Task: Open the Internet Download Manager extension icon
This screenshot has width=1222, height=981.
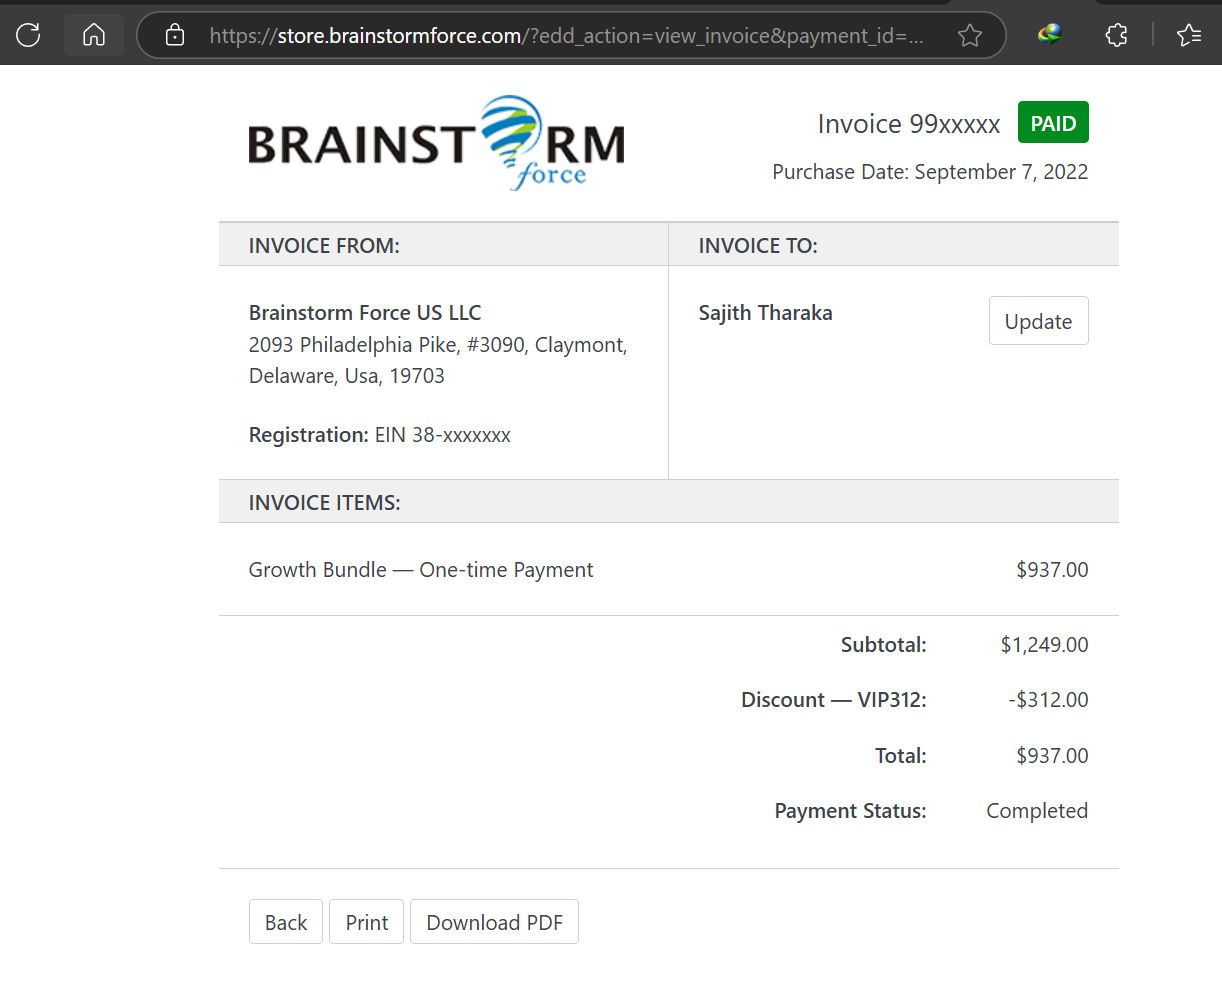Action: (x=1049, y=35)
